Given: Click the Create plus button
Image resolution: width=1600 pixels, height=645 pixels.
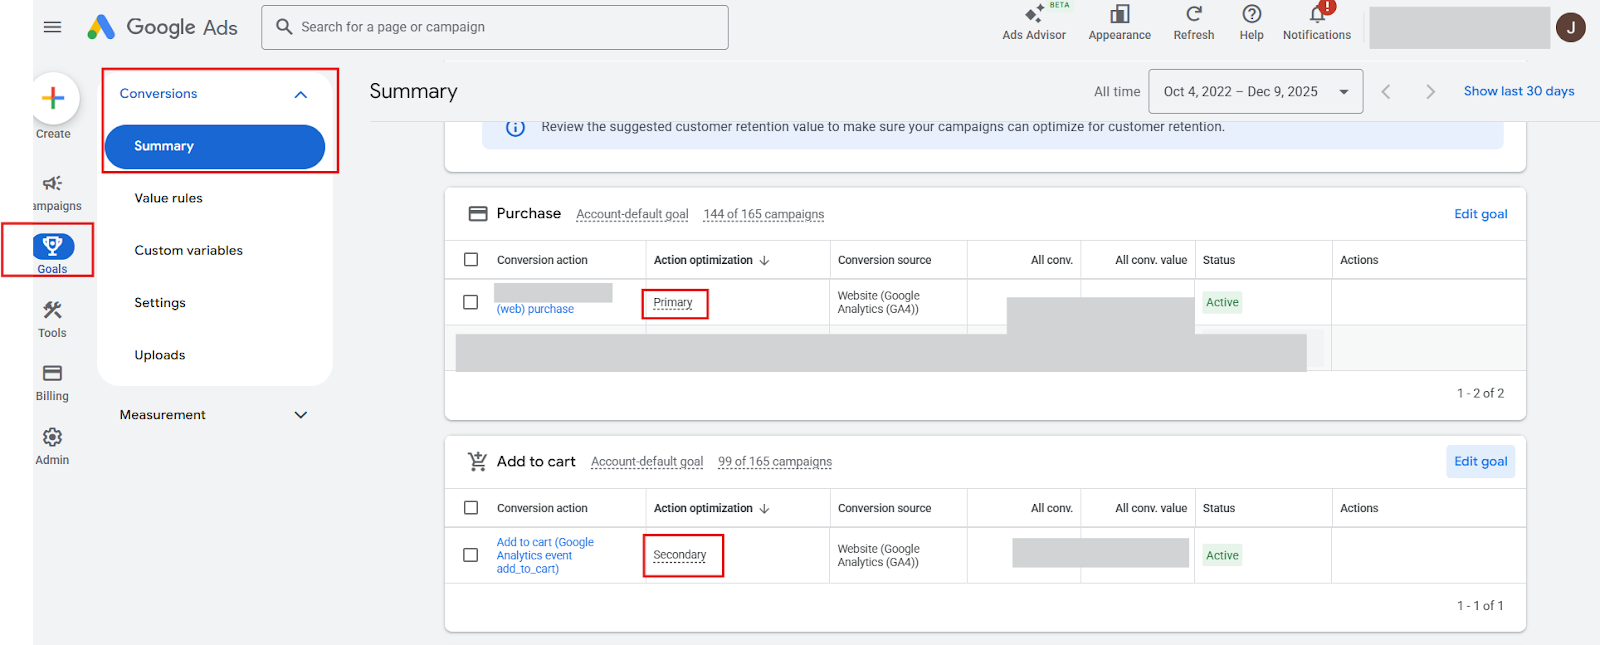Looking at the screenshot, I should [53, 98].
